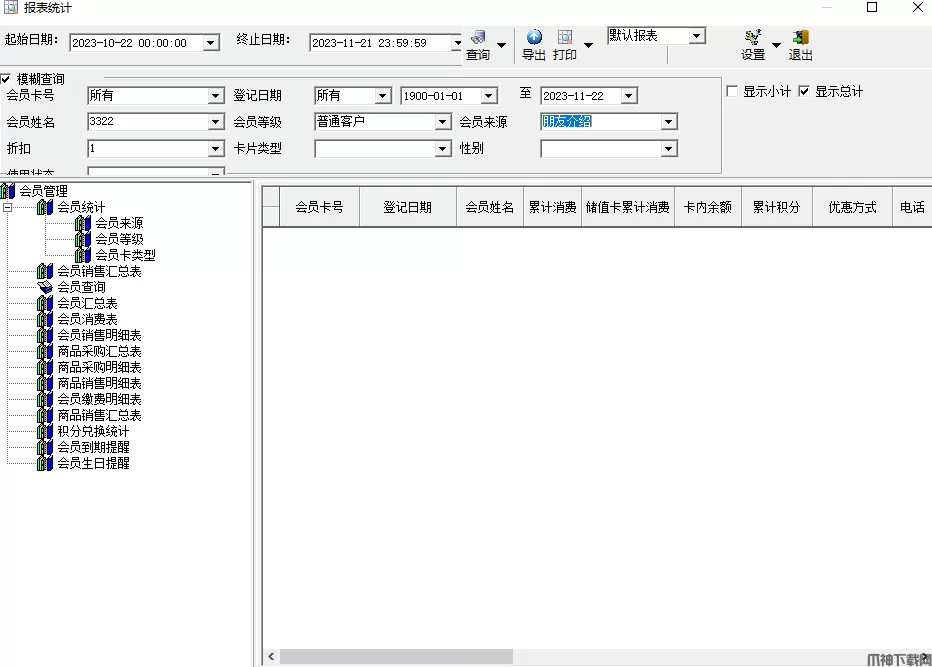The width and height of the screenshot is (932, 667).
Task: Click the 打印 print icon
Action: point(565,38)
